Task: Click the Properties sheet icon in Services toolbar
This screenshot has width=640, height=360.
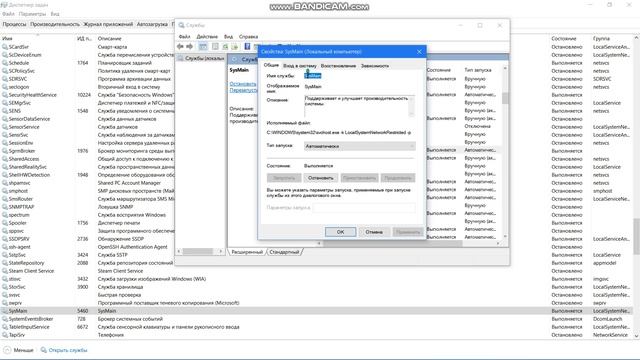Action: 215,47
